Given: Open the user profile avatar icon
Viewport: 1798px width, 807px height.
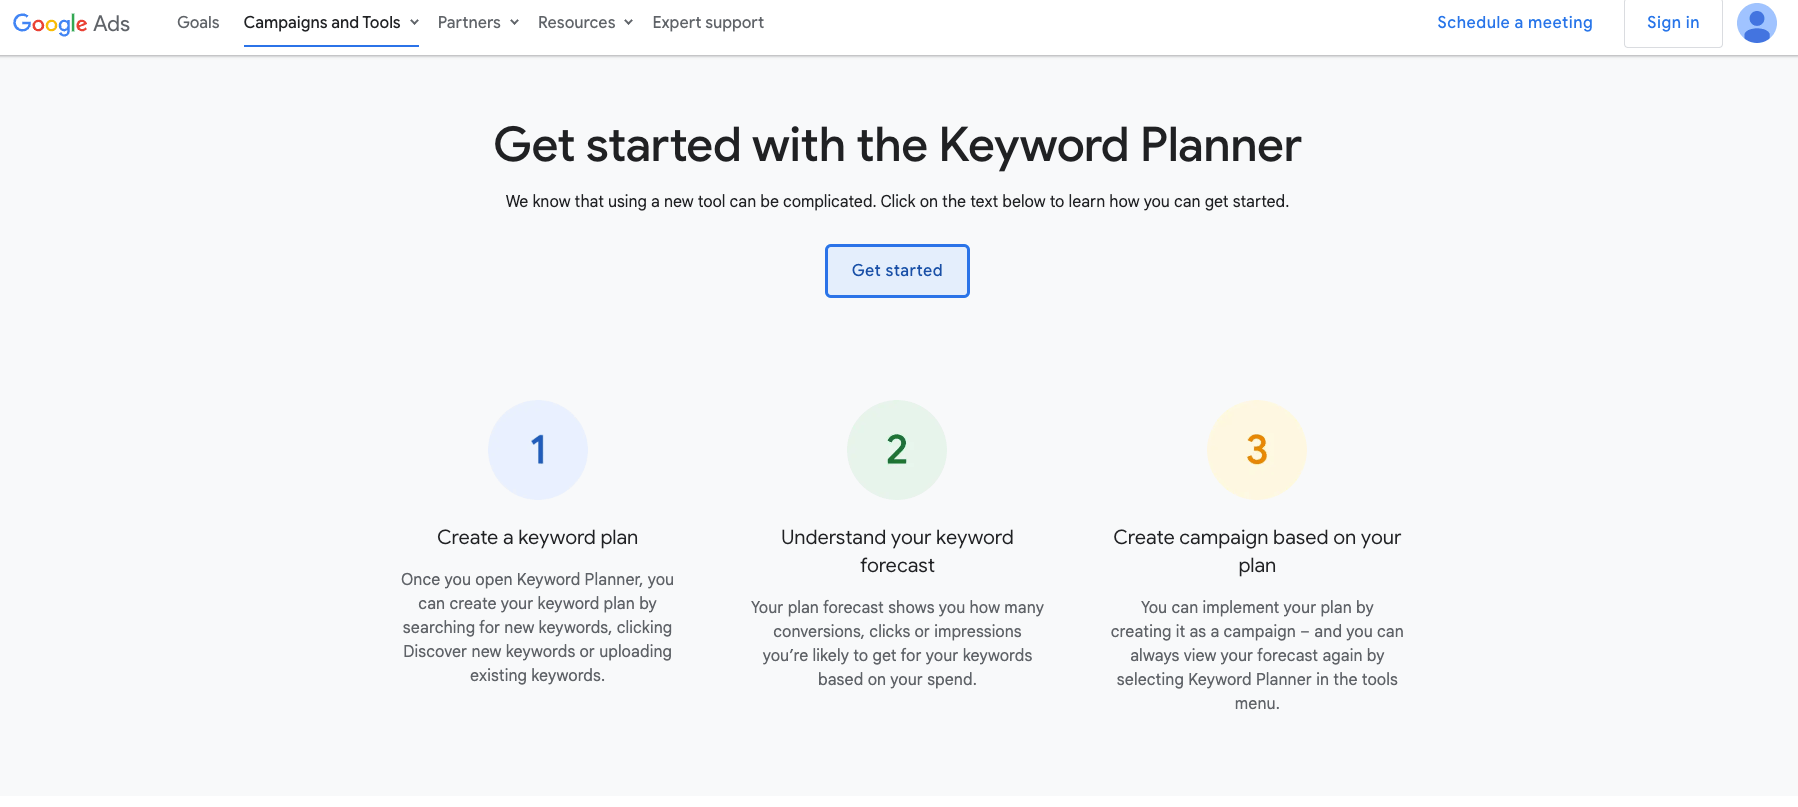Looking at the screenshot, I should [x=1756, y=23].
